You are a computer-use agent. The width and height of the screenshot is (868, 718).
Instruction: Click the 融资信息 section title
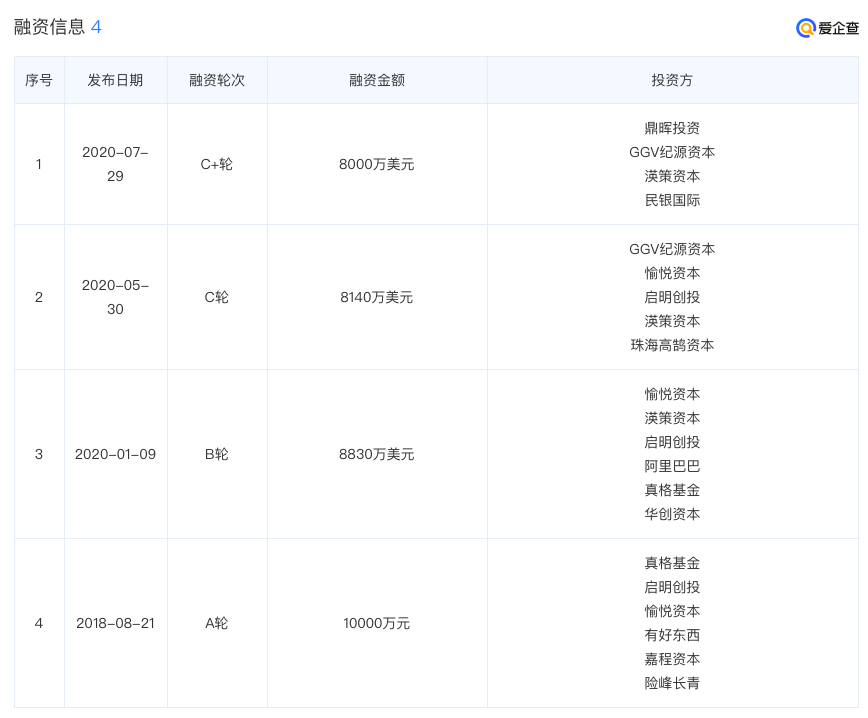pyautogui.click(x=49, y=27)
